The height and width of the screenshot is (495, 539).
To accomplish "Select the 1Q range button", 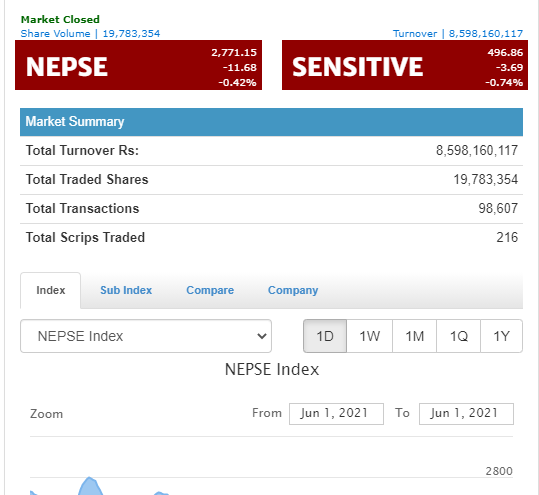I will [458, 336].
